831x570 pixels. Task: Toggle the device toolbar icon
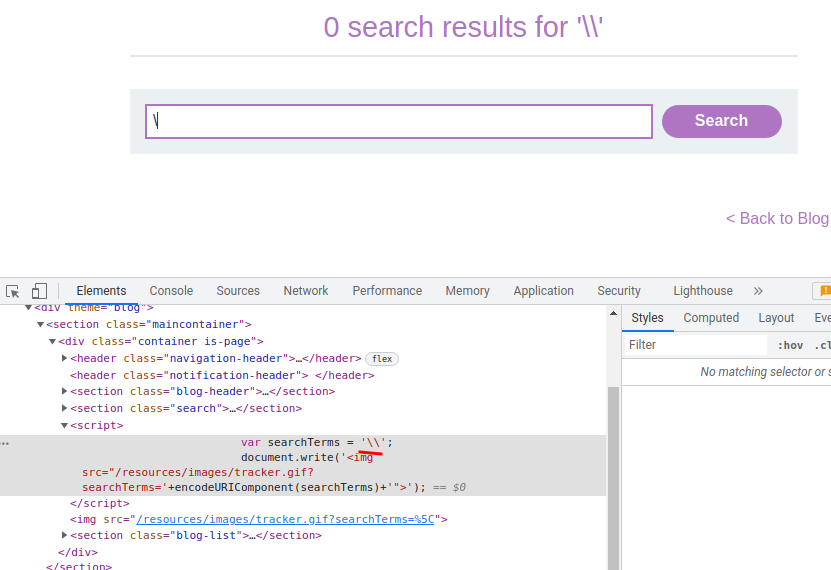39,291
